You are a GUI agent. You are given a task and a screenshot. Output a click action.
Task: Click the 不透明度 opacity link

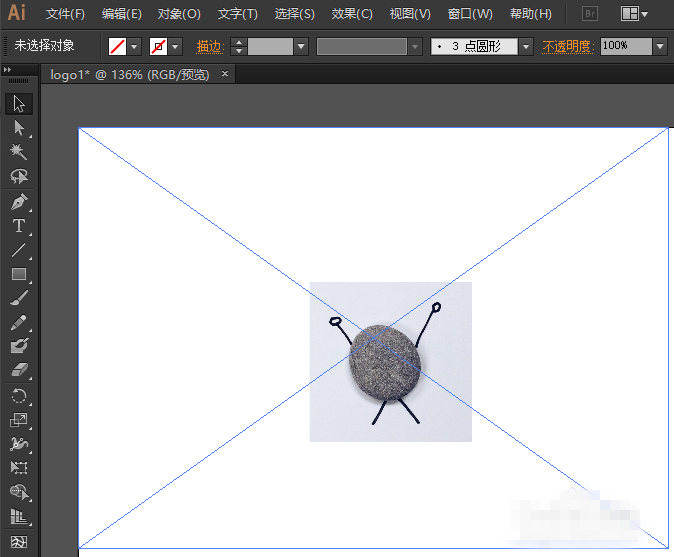point(568,46)
